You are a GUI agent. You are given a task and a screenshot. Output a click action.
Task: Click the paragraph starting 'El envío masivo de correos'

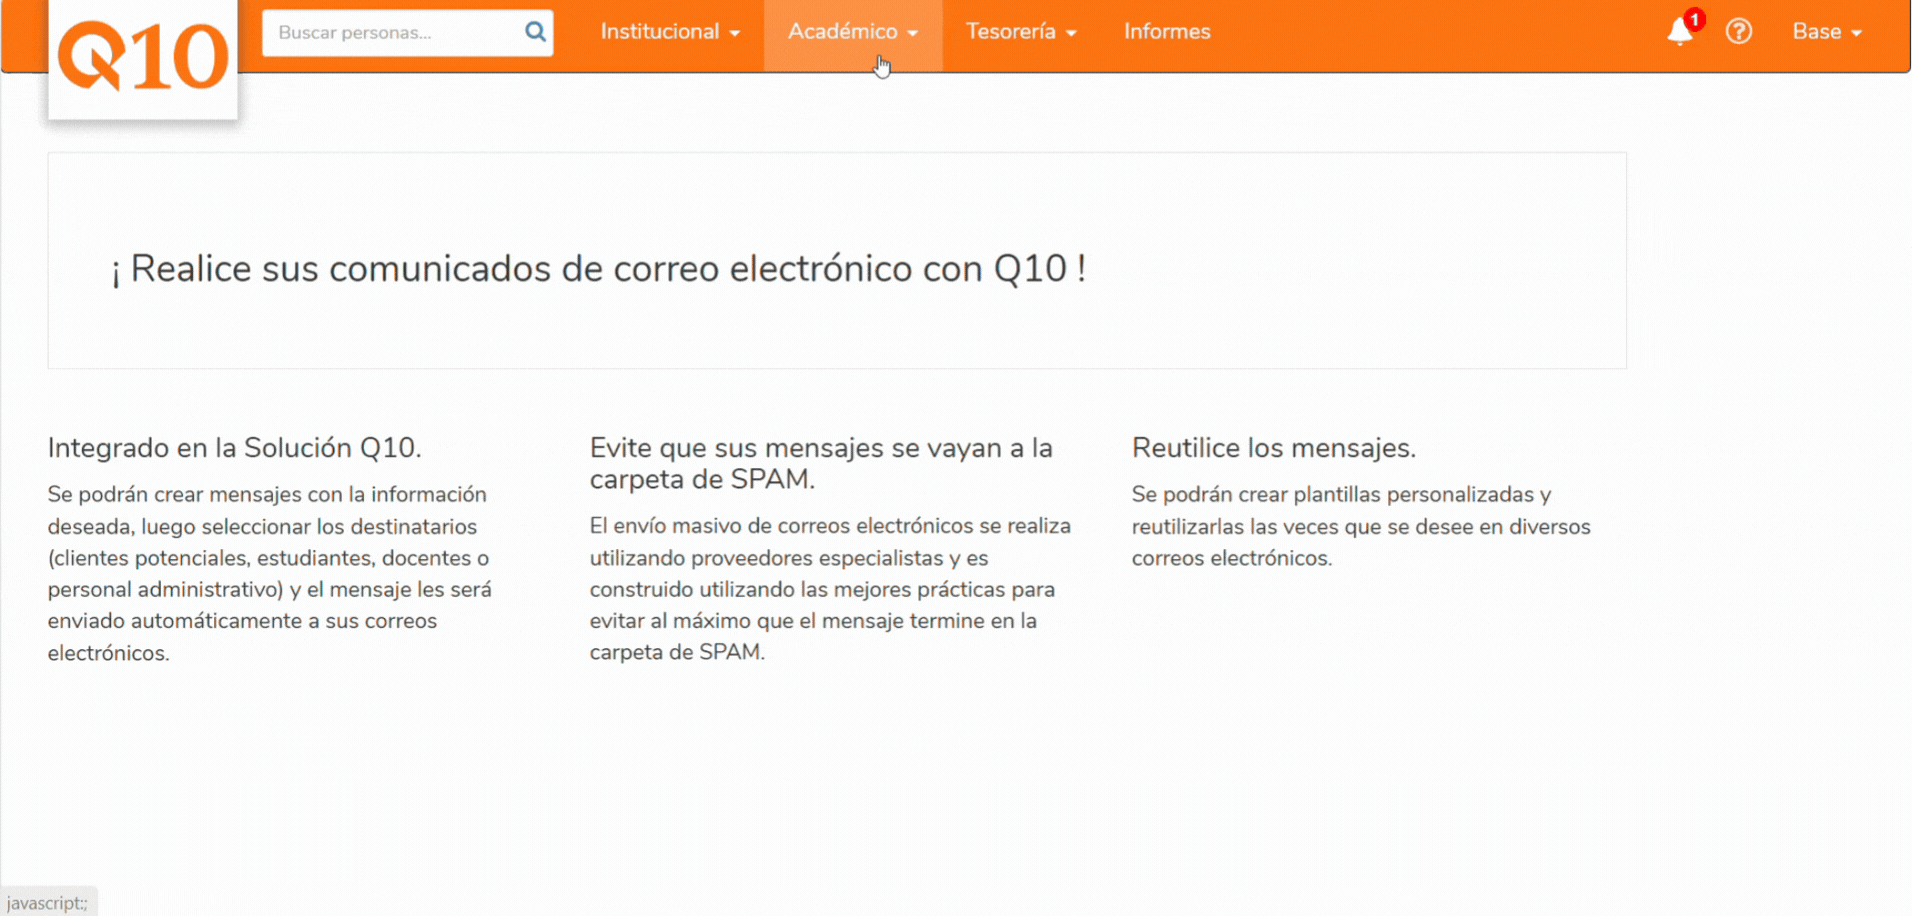tap(830, 589)
